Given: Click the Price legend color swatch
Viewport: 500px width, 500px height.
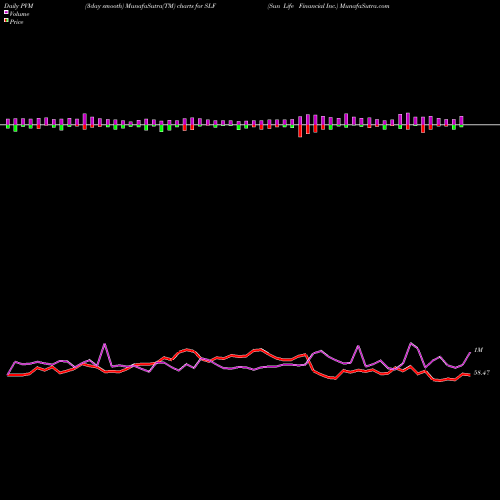Looking at the screenshot, I should [x=6, y=21].
